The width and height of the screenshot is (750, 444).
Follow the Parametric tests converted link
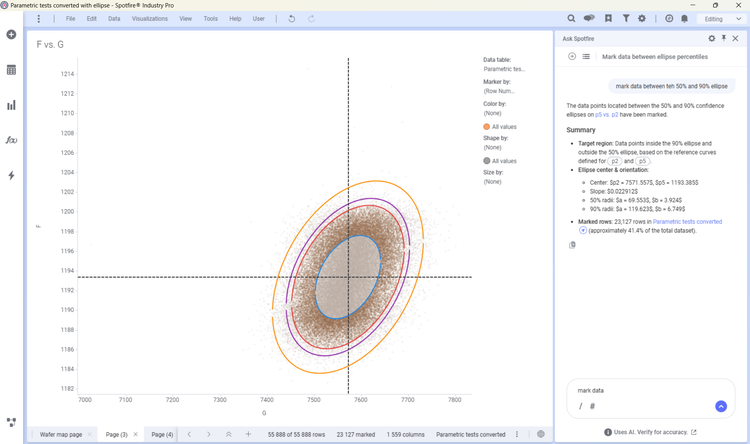pos(687,222)
